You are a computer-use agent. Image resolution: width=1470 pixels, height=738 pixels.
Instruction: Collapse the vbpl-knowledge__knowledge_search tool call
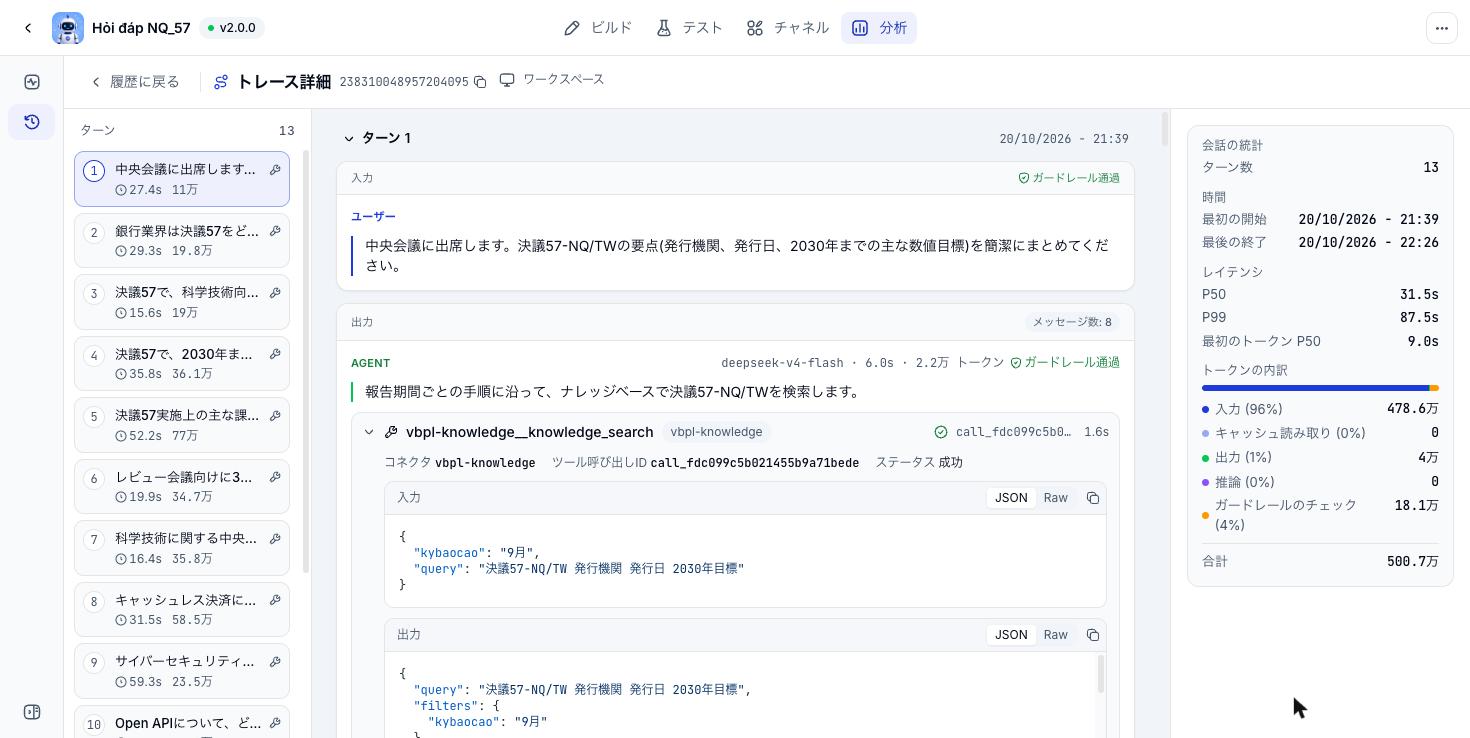[369, 432]
